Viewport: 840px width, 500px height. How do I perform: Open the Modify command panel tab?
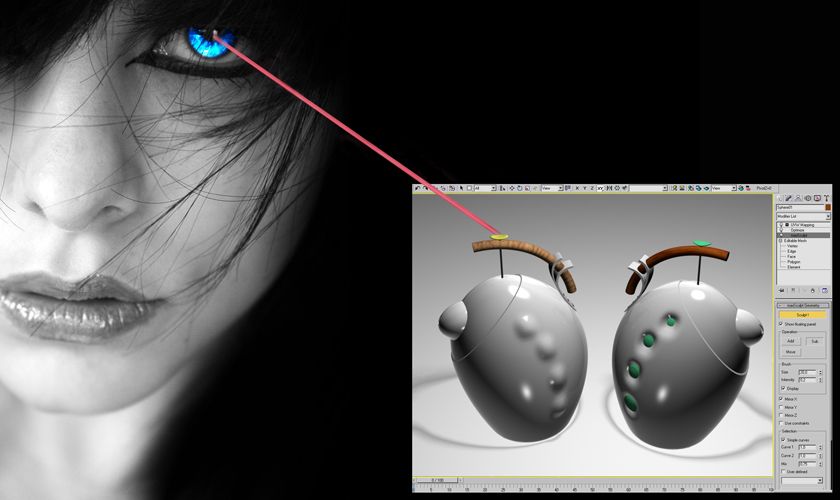(789, 198)
